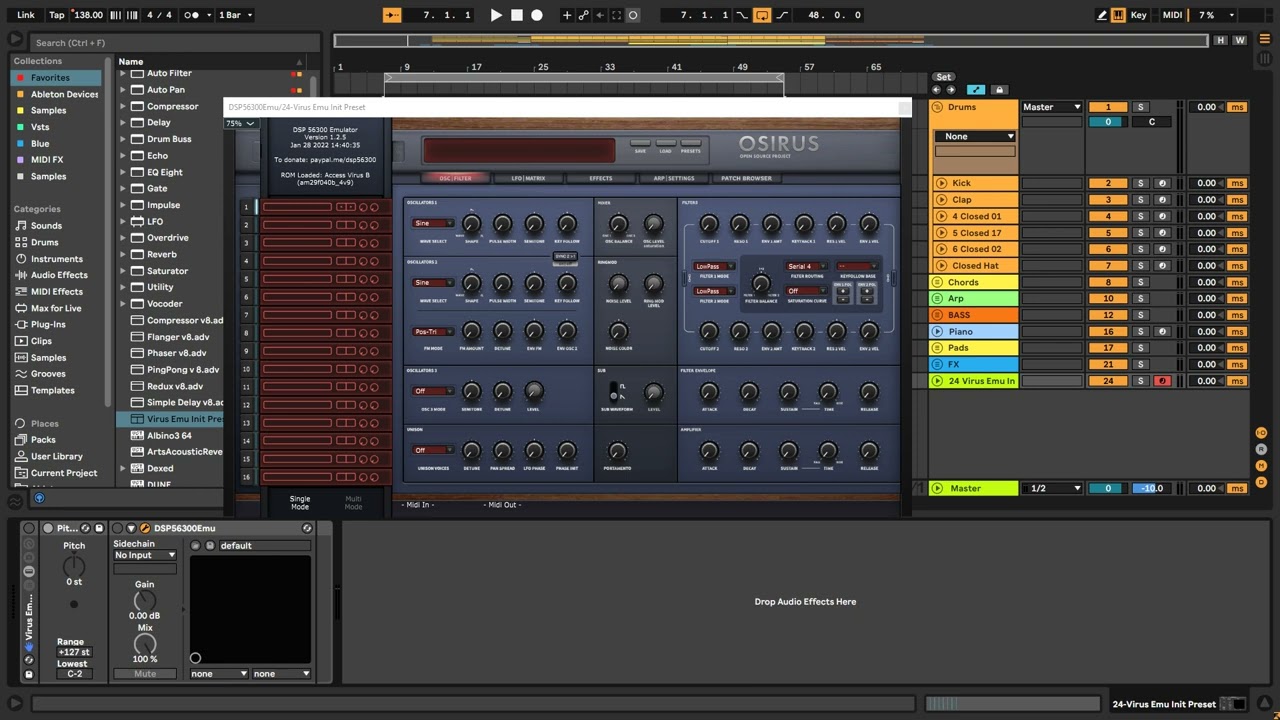The height and width of the screenshot is (720, 1280).
Task: Solo the Kick track
Action: [1140, 183]
